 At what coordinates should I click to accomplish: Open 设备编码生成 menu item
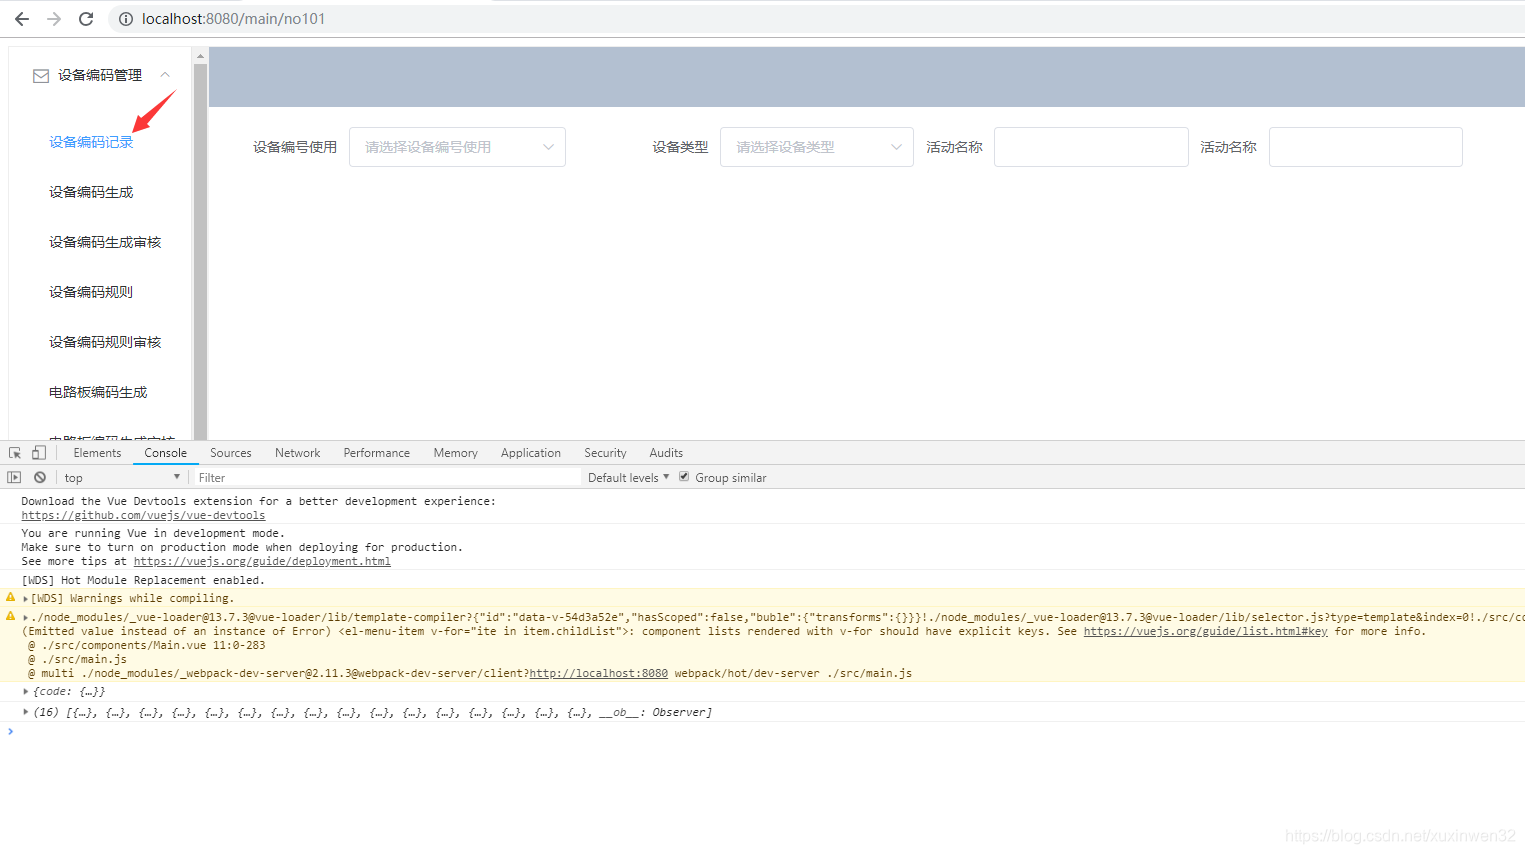91,192
